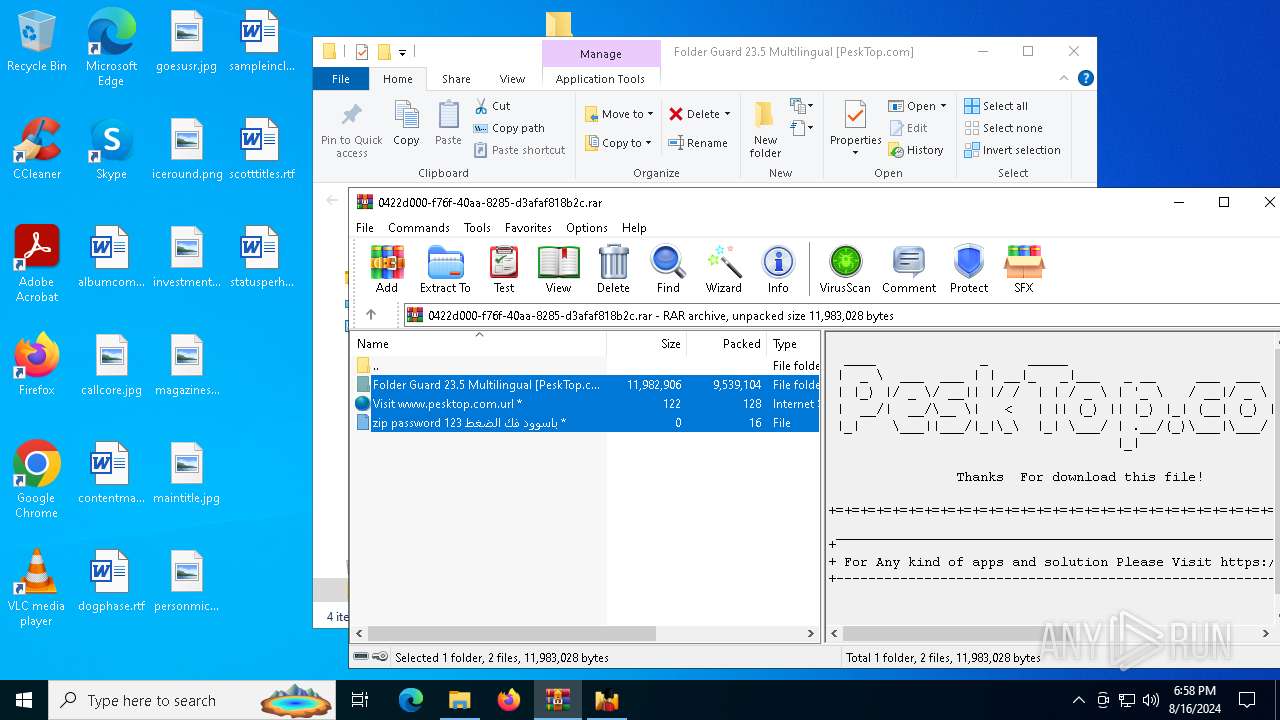Sort by the Name column header
This screenshot has width=1280, height=720.
(x=479, y=343)
